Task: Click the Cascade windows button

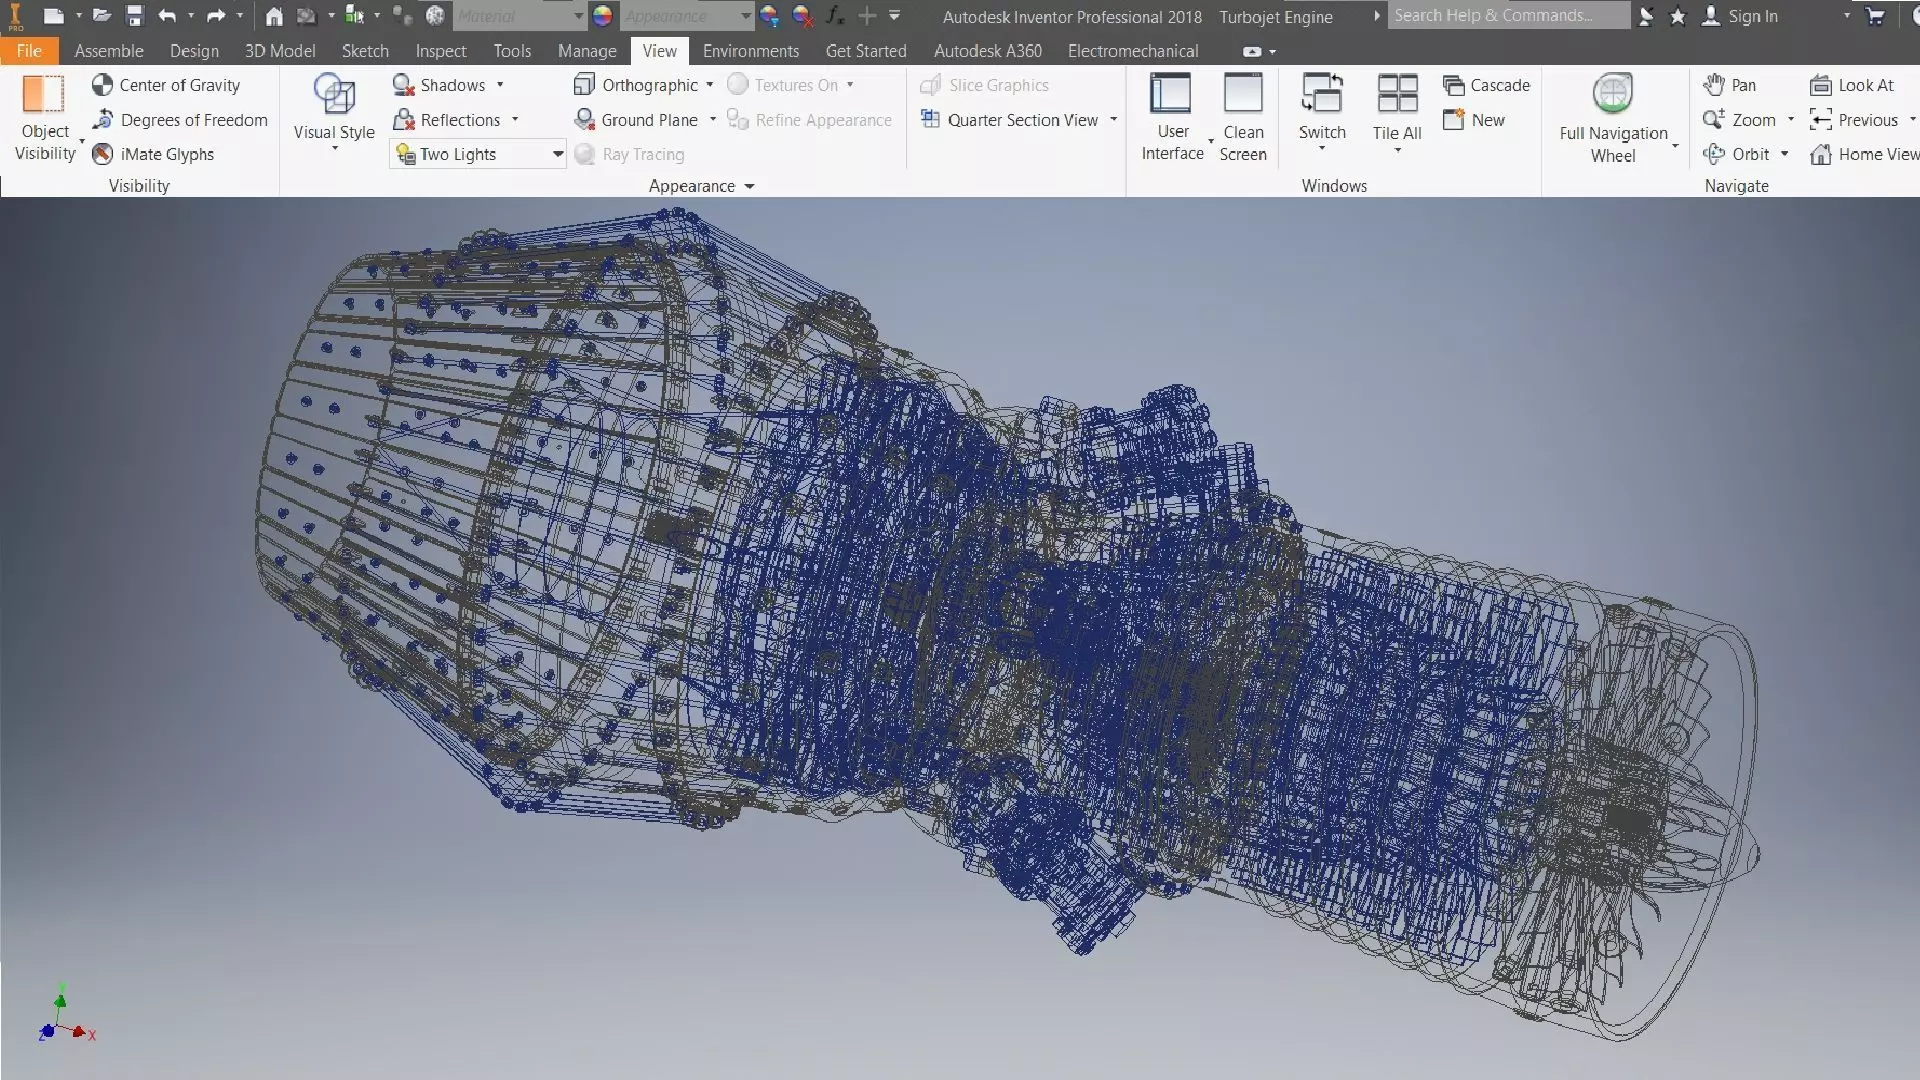Action: pos(1487,85)
